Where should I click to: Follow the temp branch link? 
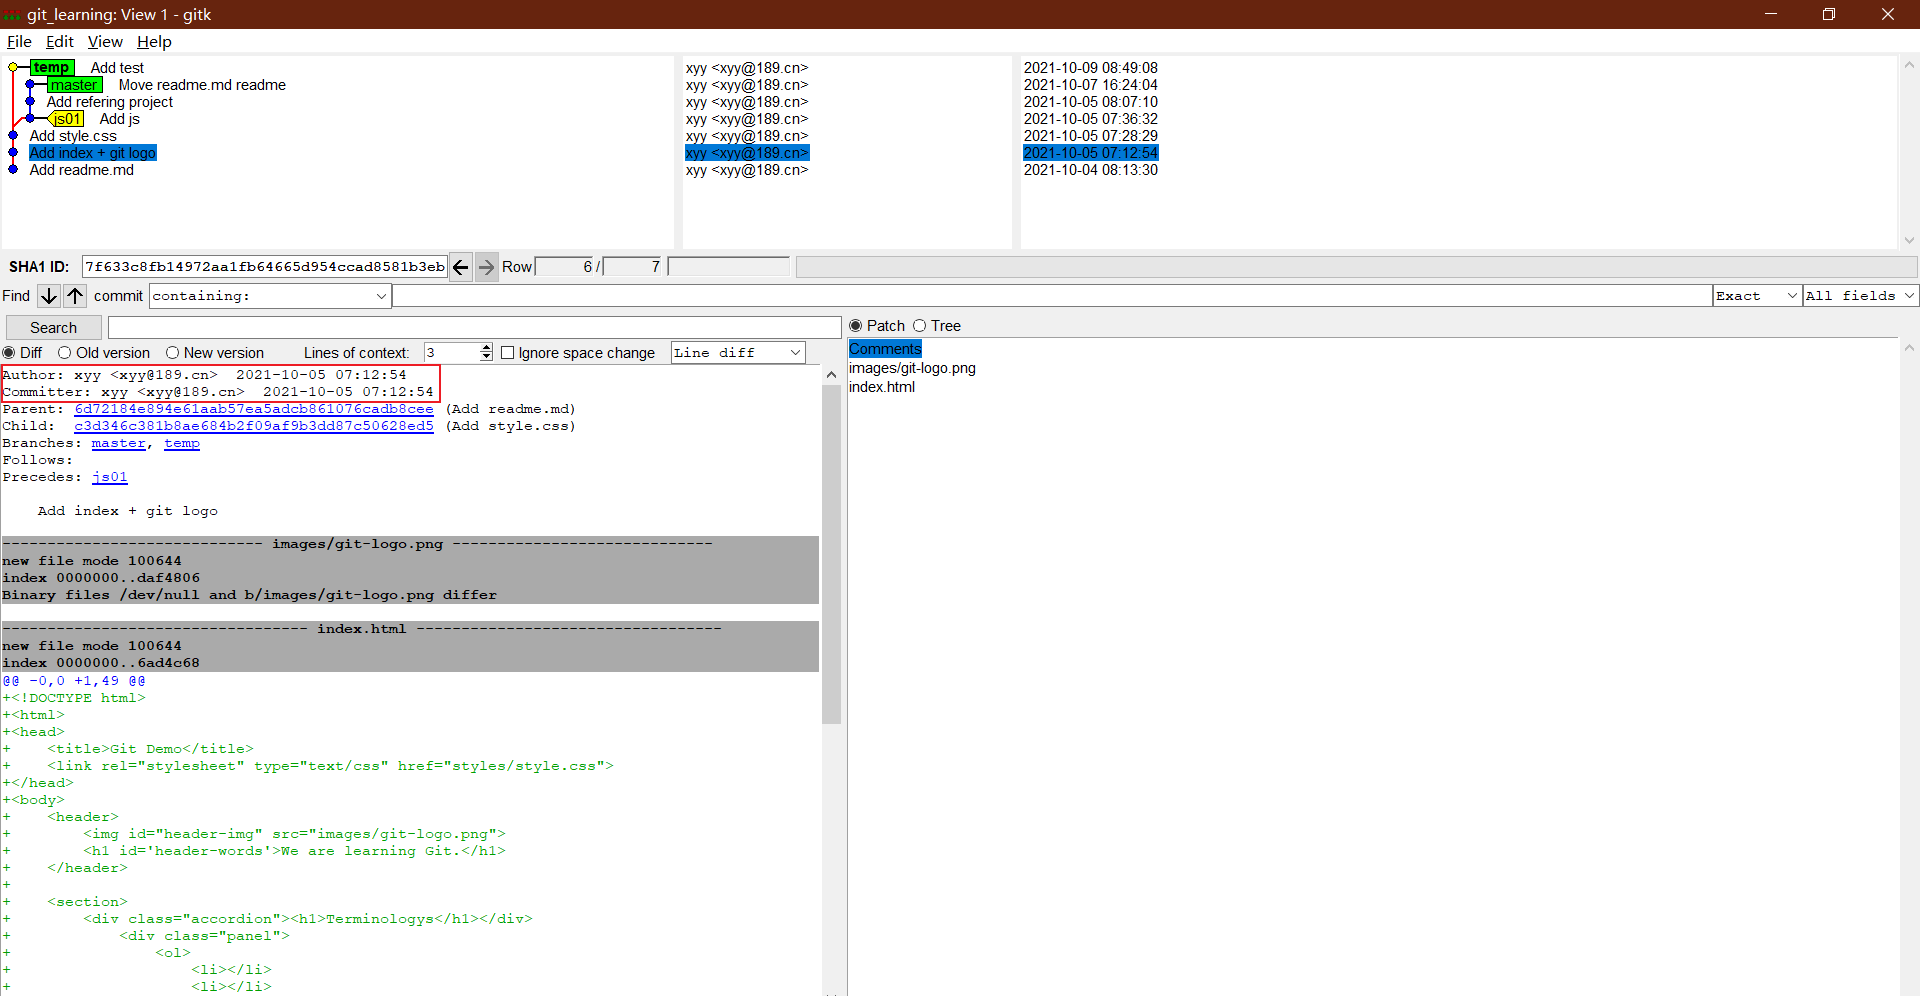pyautogui.click(x=182, y=443)
